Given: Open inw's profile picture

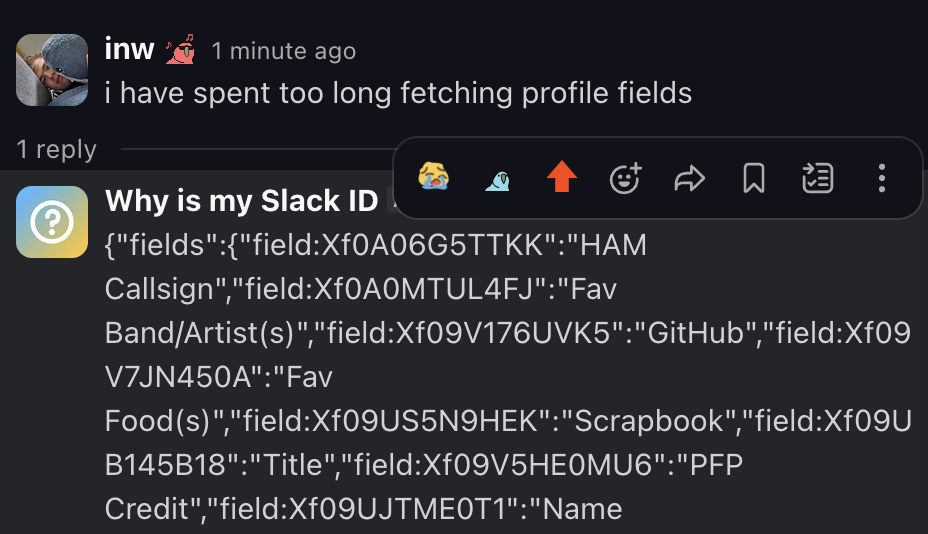Looking at the screenshot, I should [x=46, y=70].
